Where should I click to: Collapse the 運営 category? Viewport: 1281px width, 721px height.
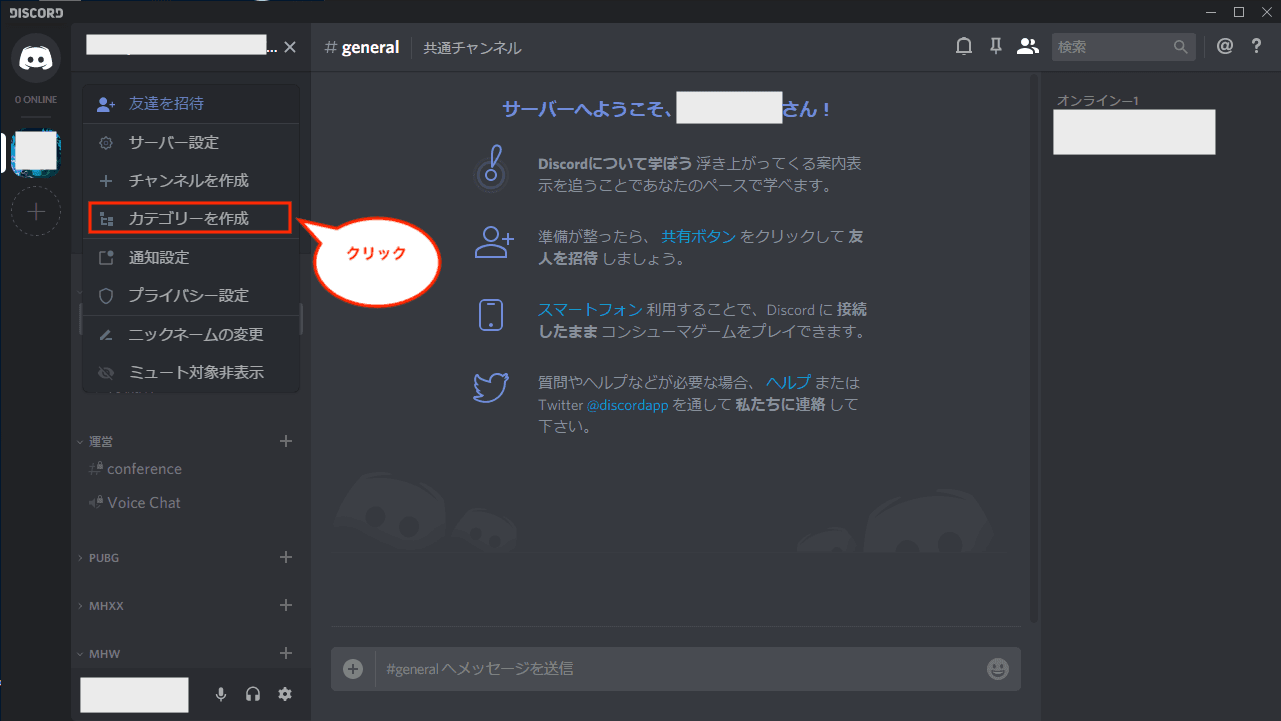99,441
